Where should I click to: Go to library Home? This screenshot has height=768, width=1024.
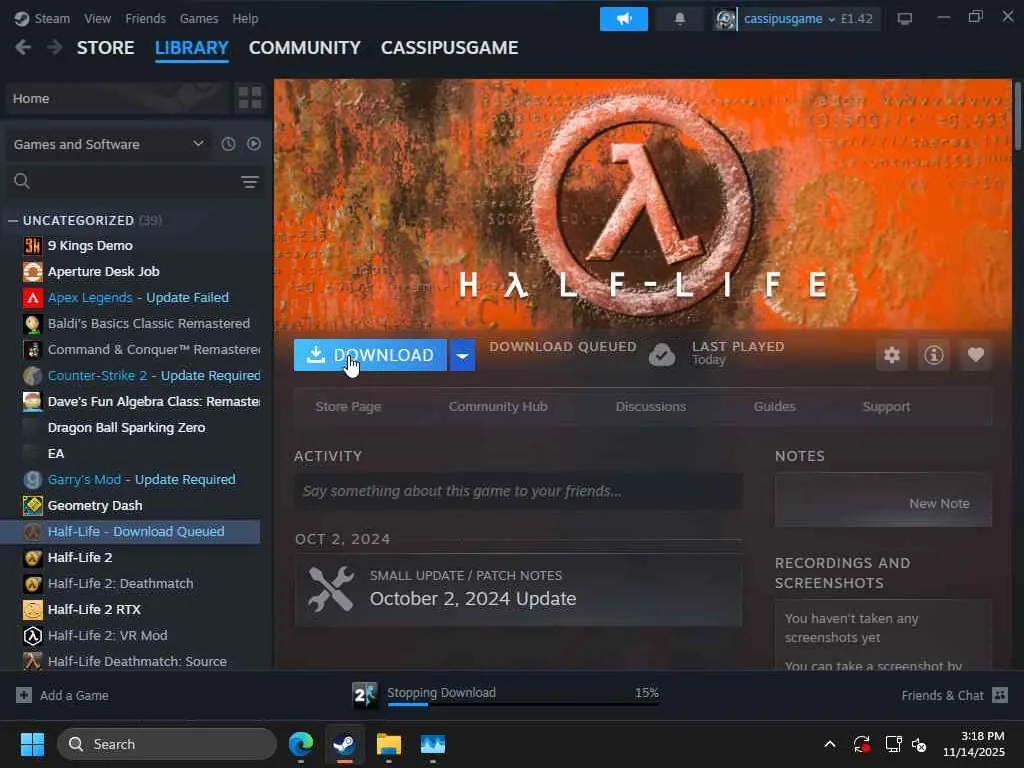(118, 98)
